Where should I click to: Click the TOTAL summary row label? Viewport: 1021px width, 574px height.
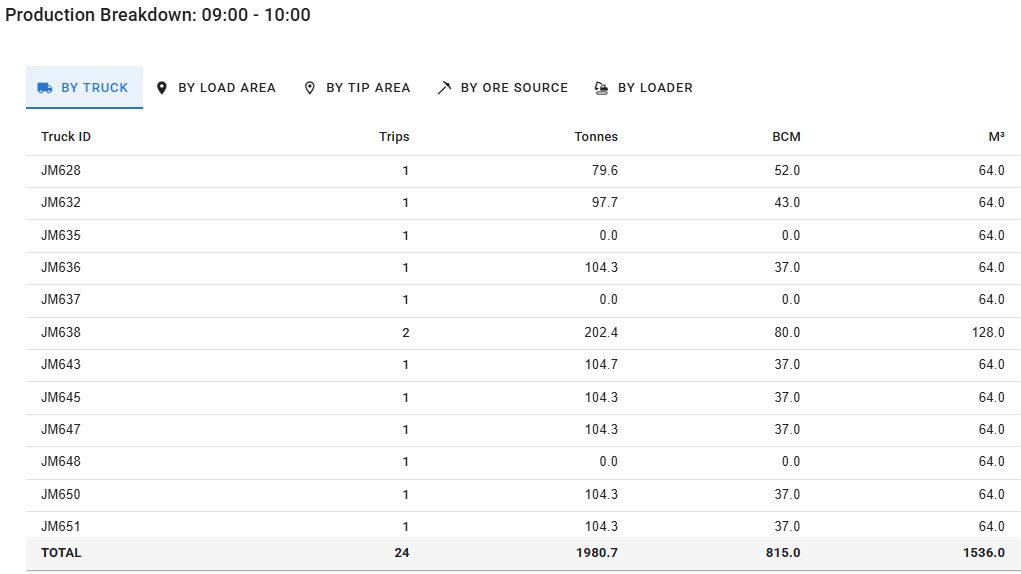tap(61, 553)
